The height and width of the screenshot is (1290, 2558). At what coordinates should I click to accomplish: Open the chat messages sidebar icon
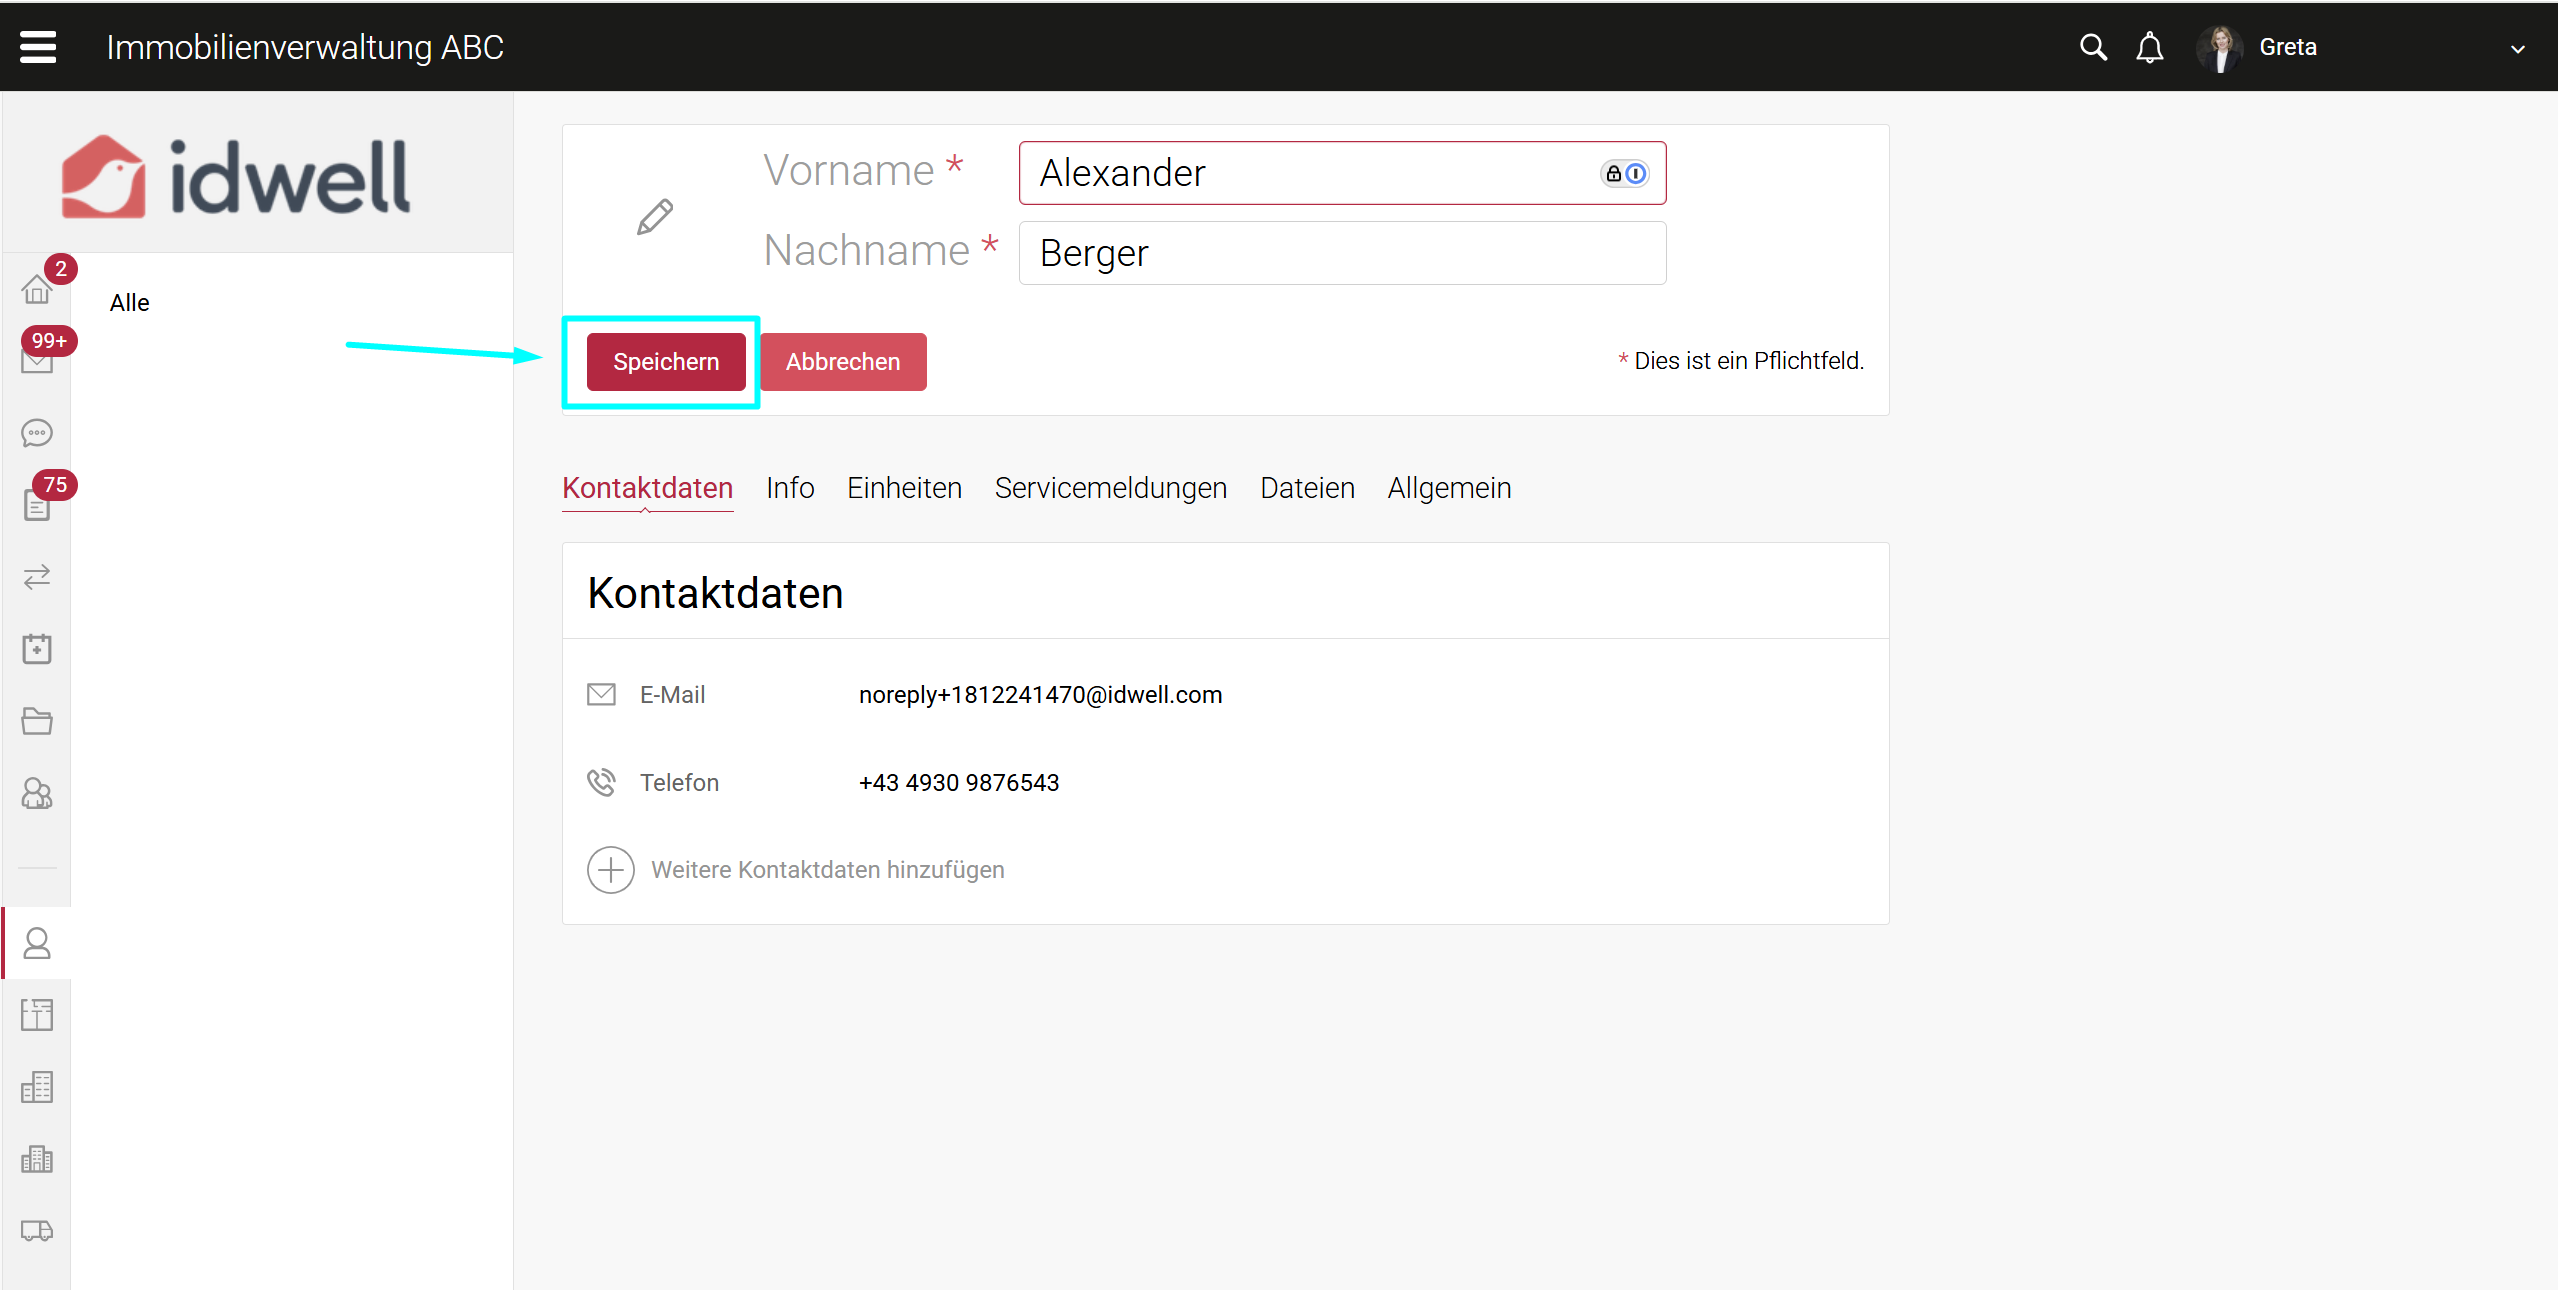coord(37,433)
